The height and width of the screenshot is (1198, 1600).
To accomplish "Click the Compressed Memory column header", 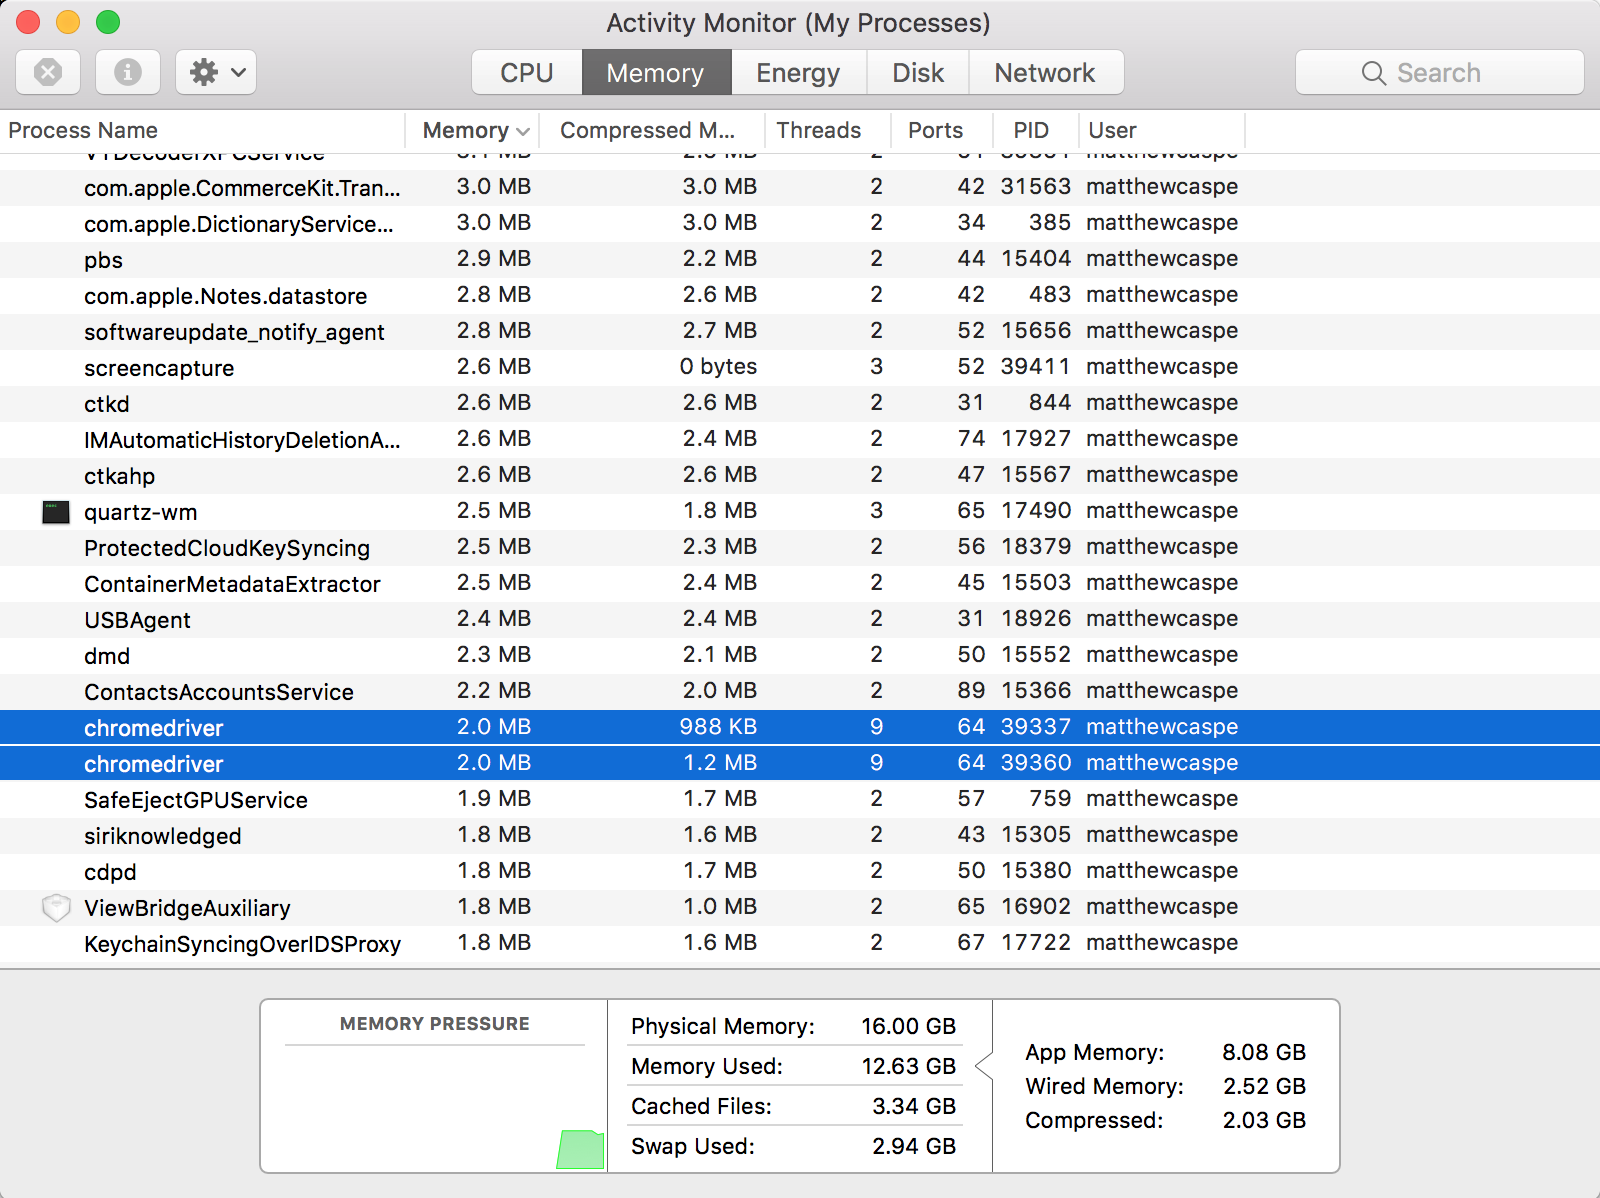I will pyautogui.click(x=647, y=131).
